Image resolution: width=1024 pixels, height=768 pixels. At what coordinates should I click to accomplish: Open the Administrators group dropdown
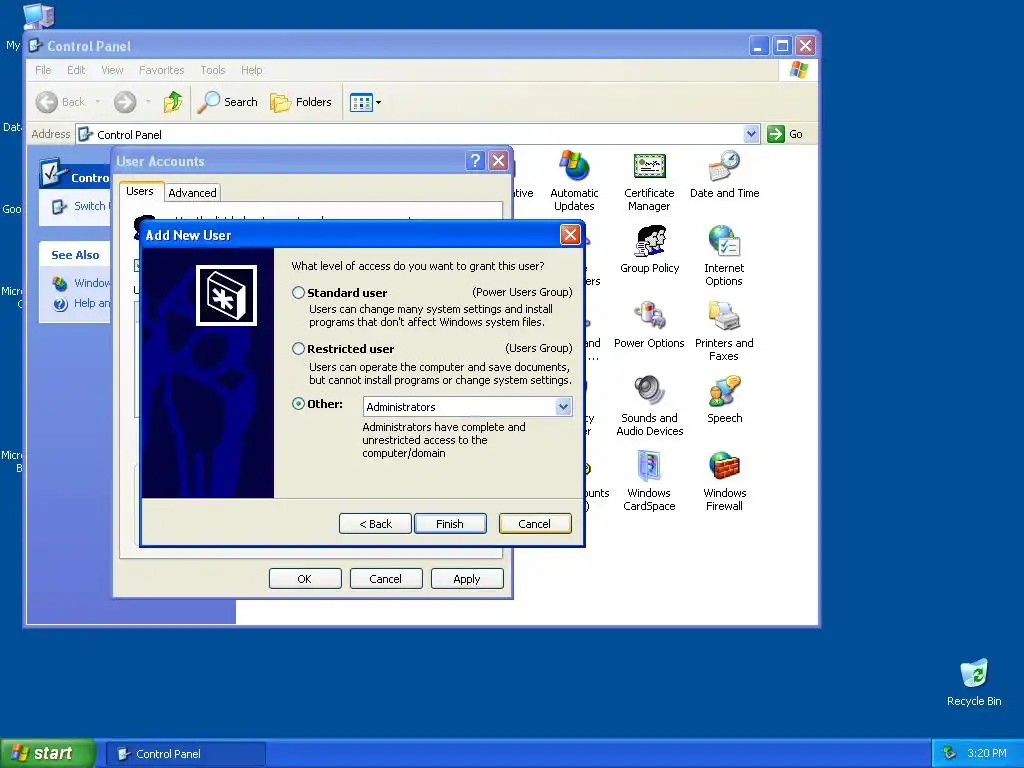point(563,407)
